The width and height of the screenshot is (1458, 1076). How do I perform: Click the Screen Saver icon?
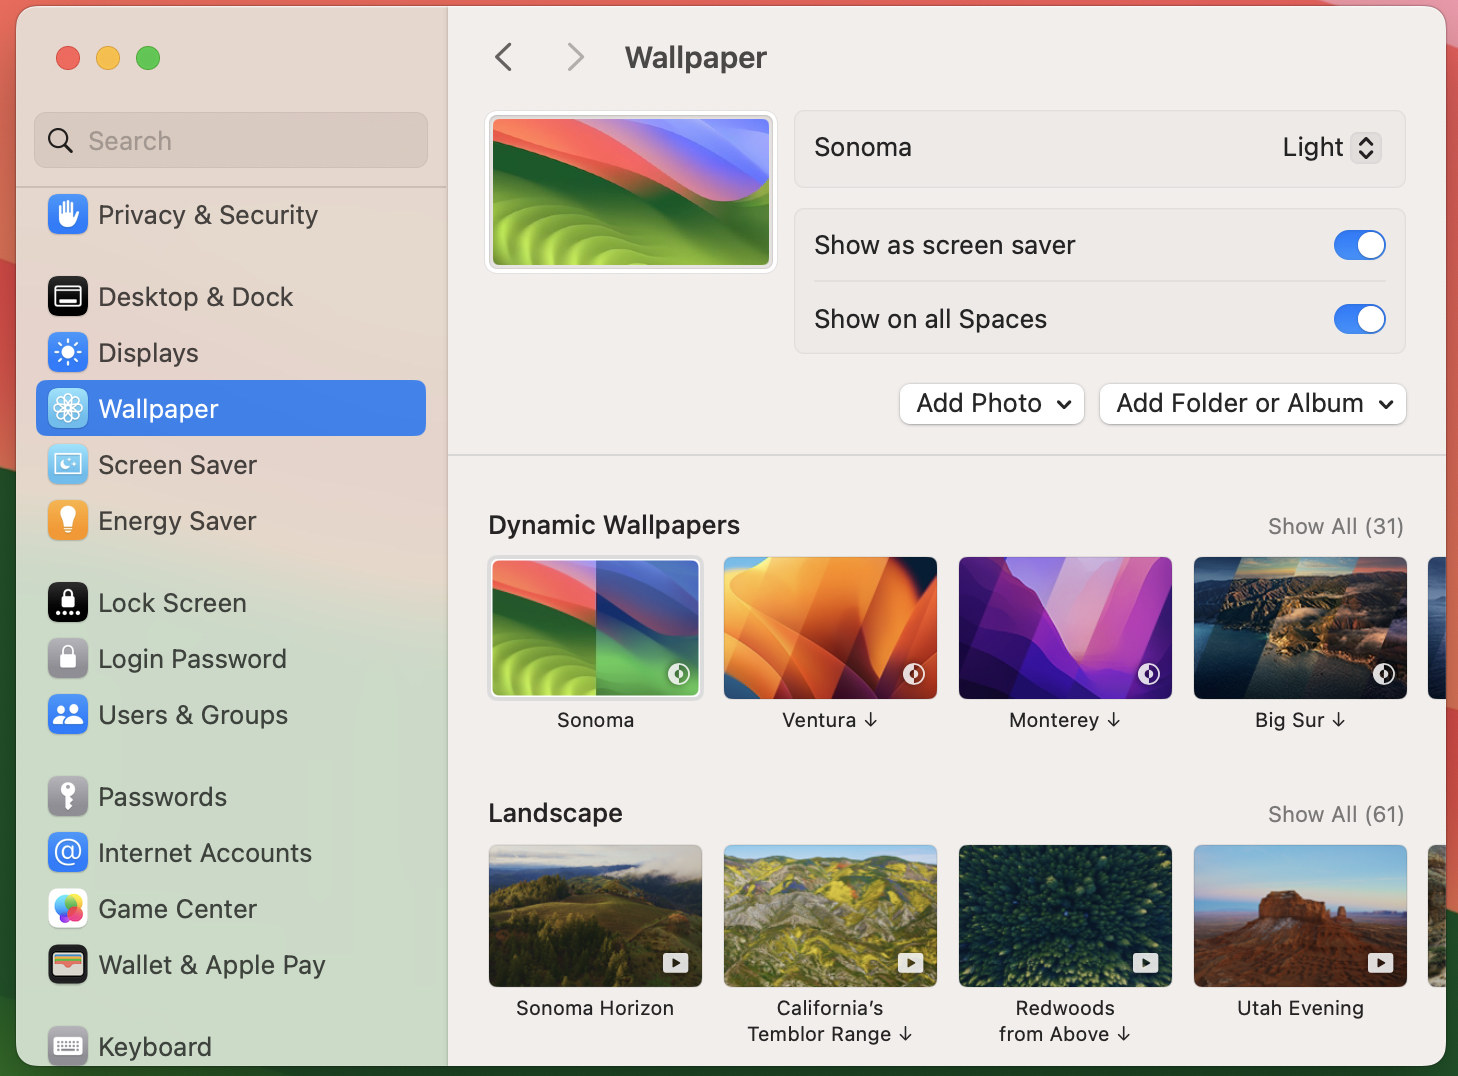click(x=68, y=464)
